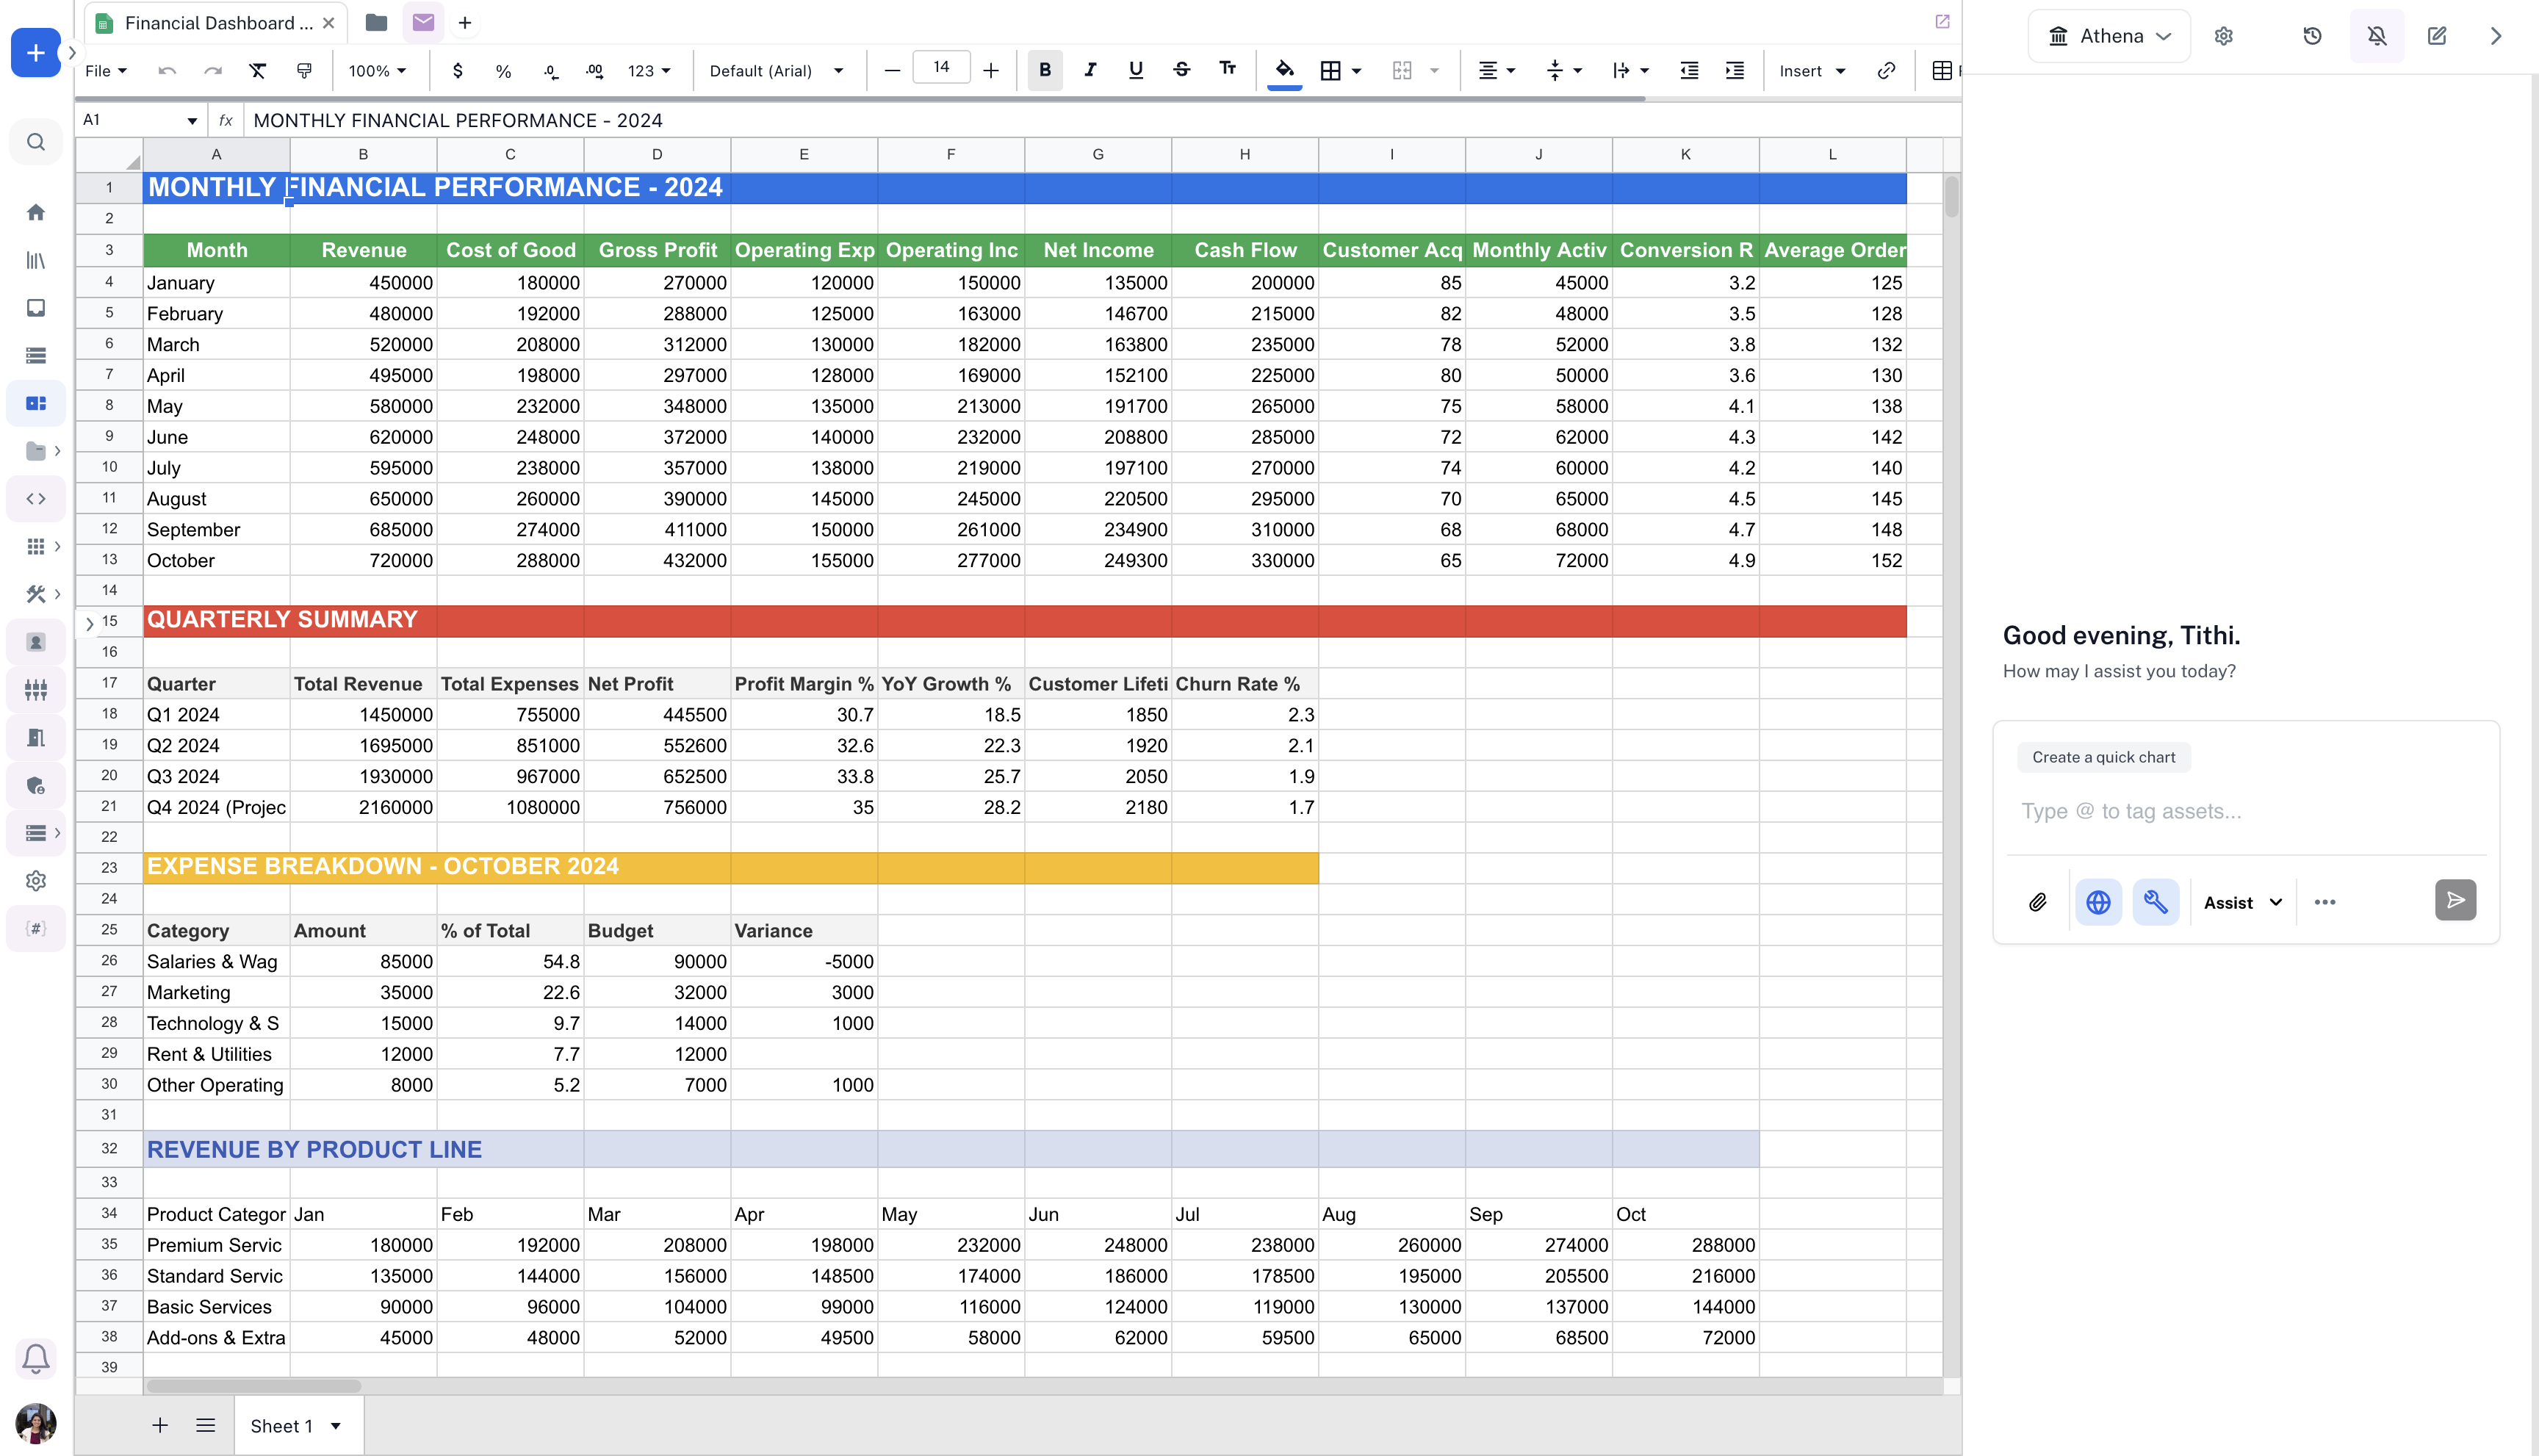Click the paint format icon
Viewport: 2539px width, 1456px height.
point(304,71)
